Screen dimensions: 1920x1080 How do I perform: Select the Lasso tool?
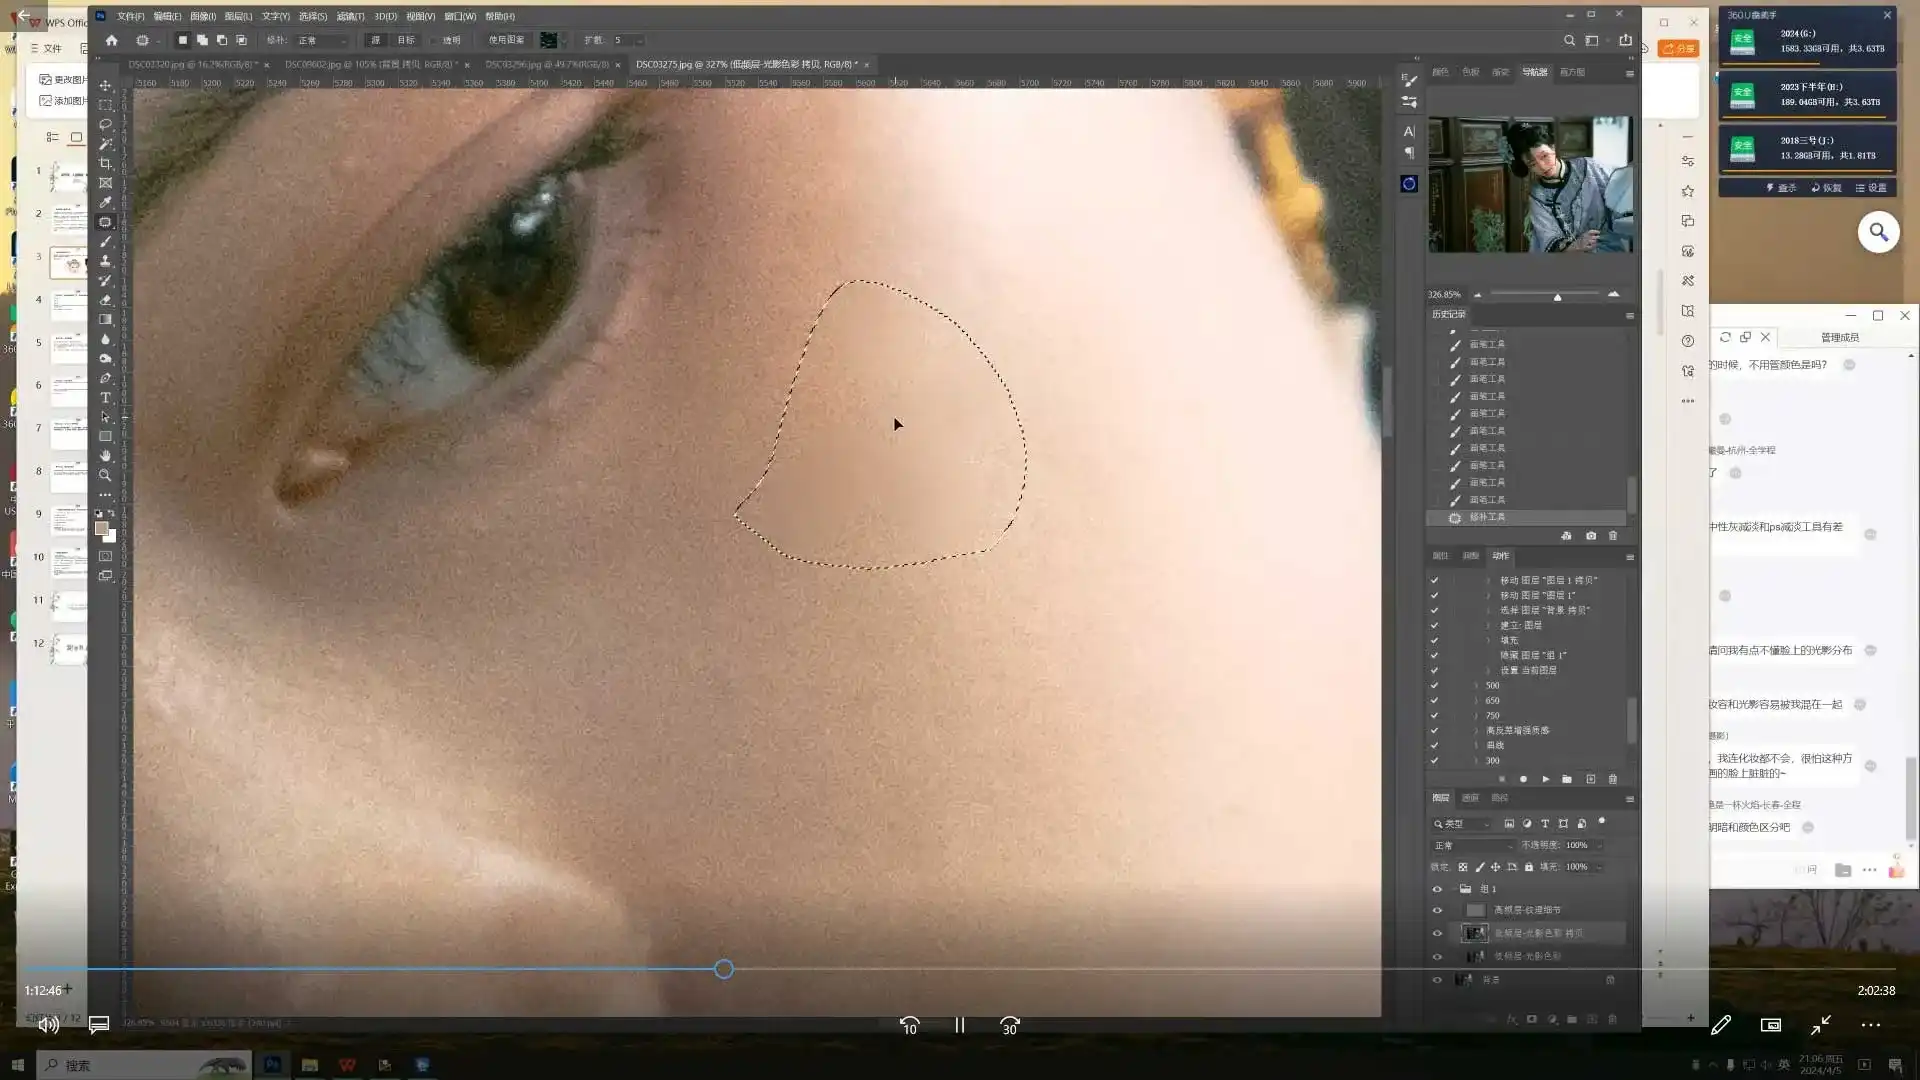click(x=105, y=124)
